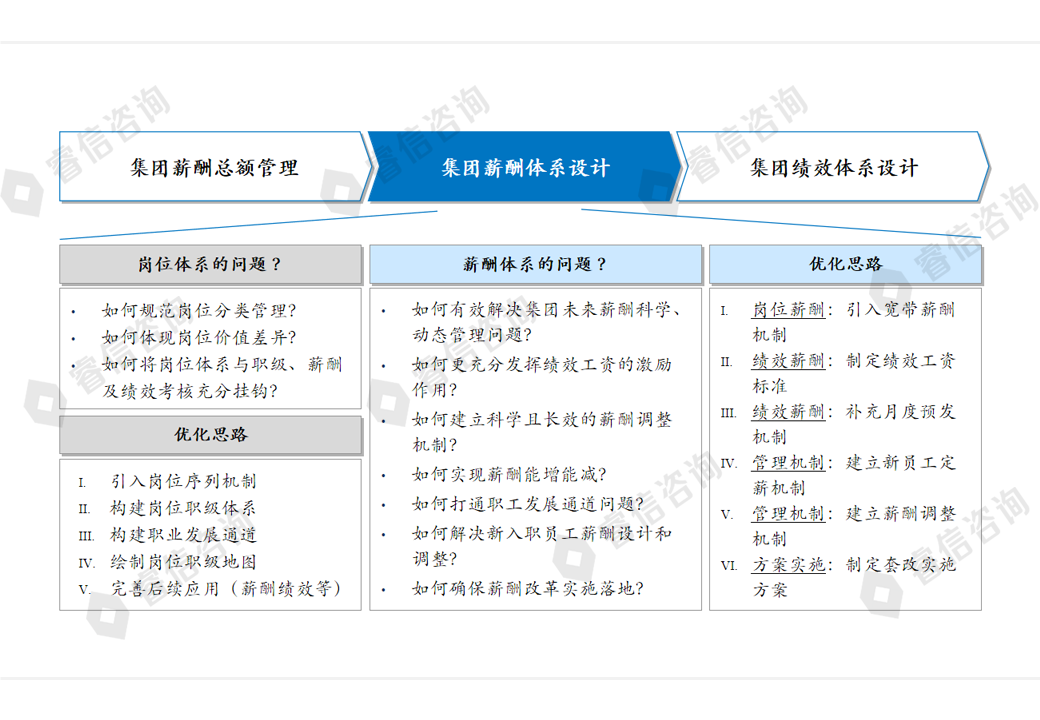Select the 优化思路 header above the 岗位薪酬 list
This screenshot has width=1040, height=720.
tap(845, 265)
